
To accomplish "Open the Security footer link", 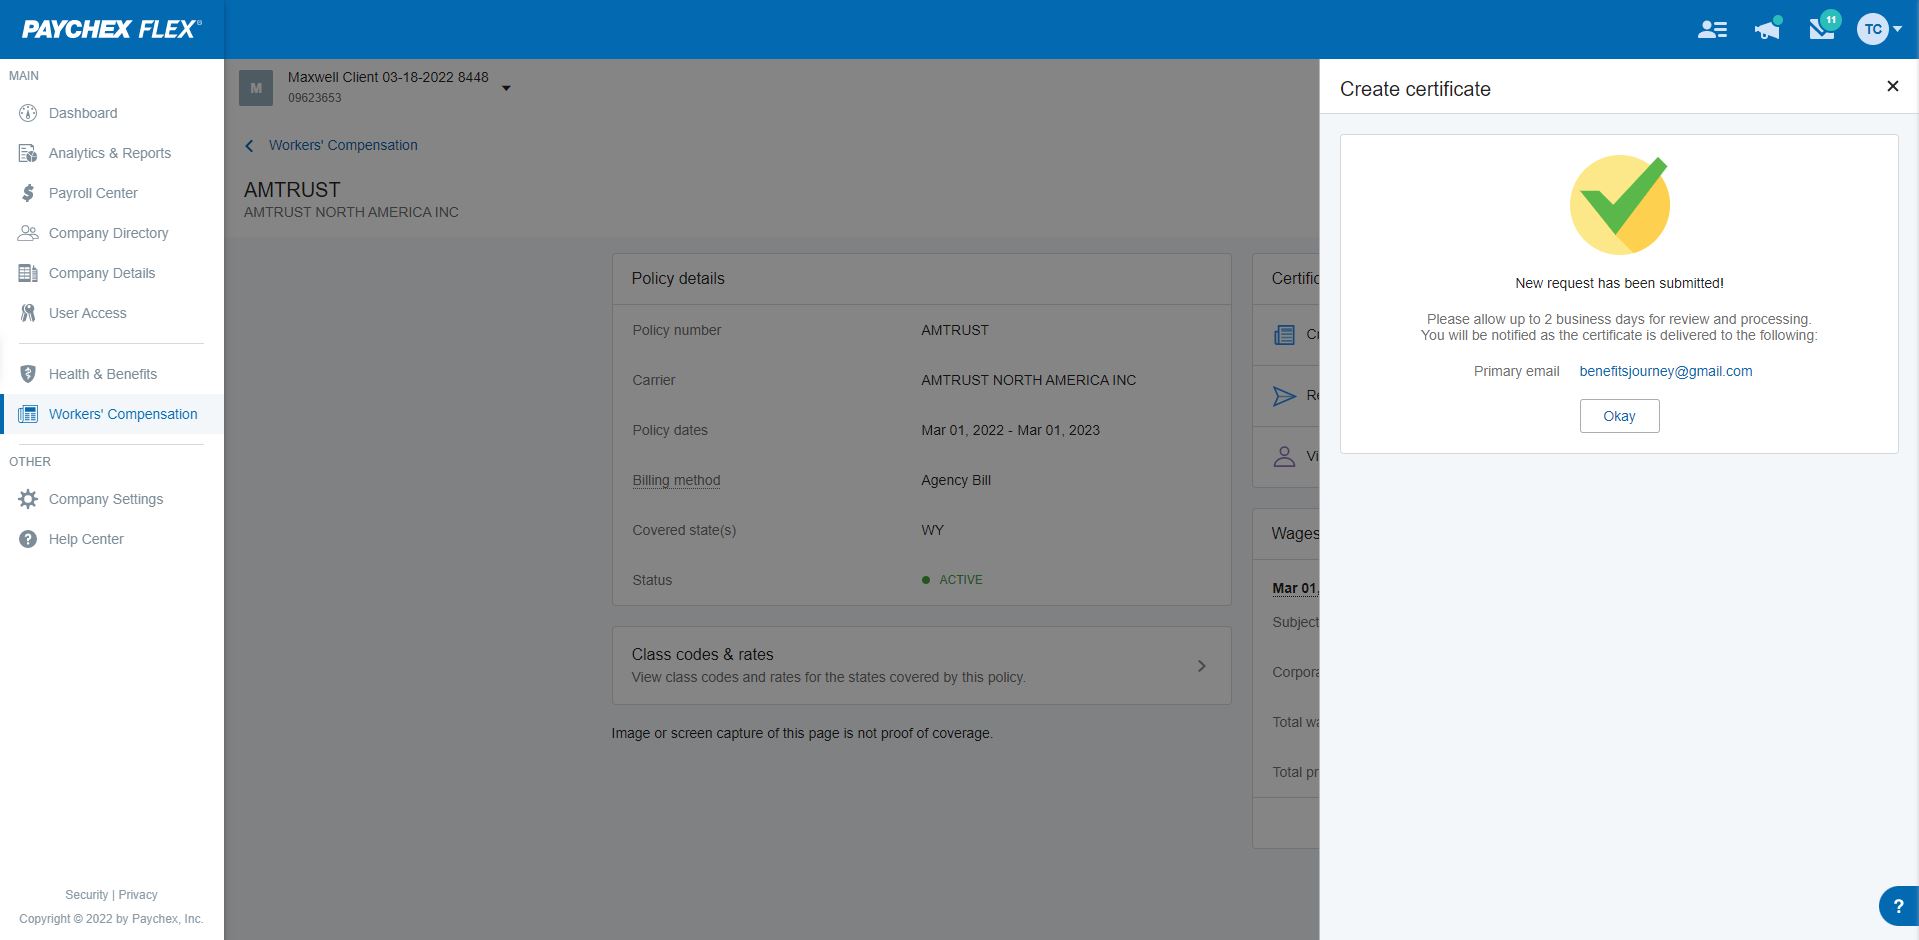I will (x=86, y=895).
